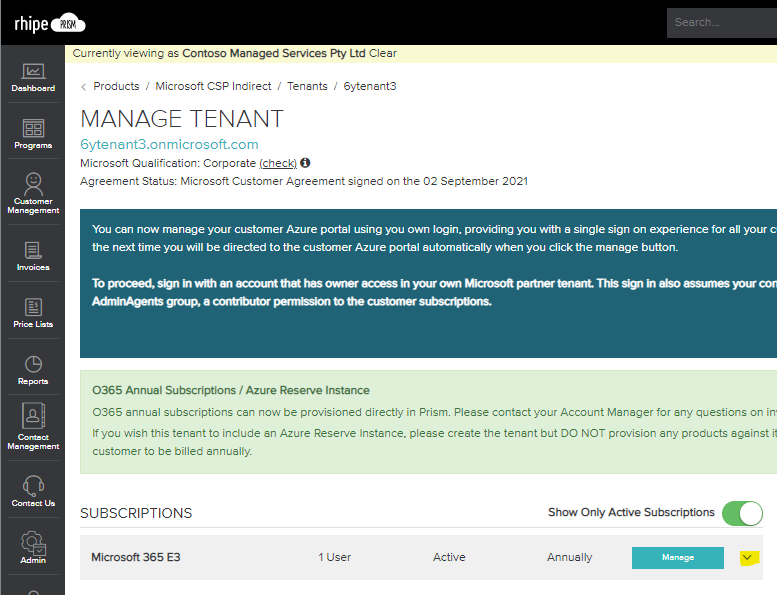Click the Manage button for Microsoft 365 E3
This screenshot has width=777, height=595.
[677, 557]
